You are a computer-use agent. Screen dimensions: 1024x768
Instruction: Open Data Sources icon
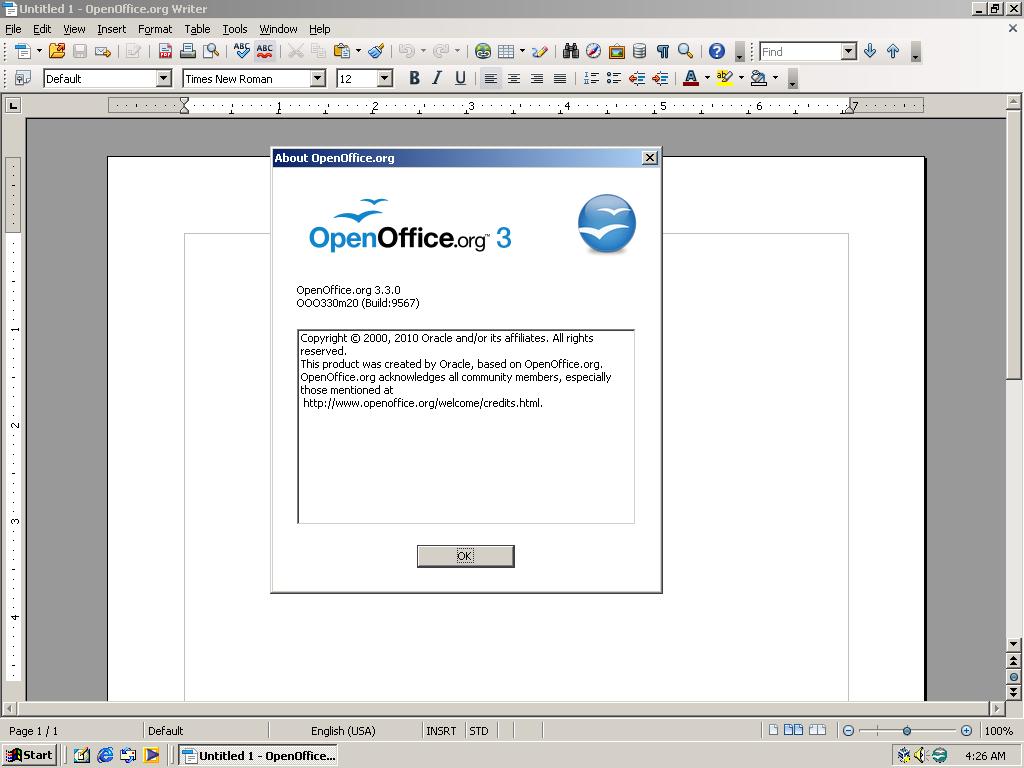pyautogui.click(x=639, y=51)
